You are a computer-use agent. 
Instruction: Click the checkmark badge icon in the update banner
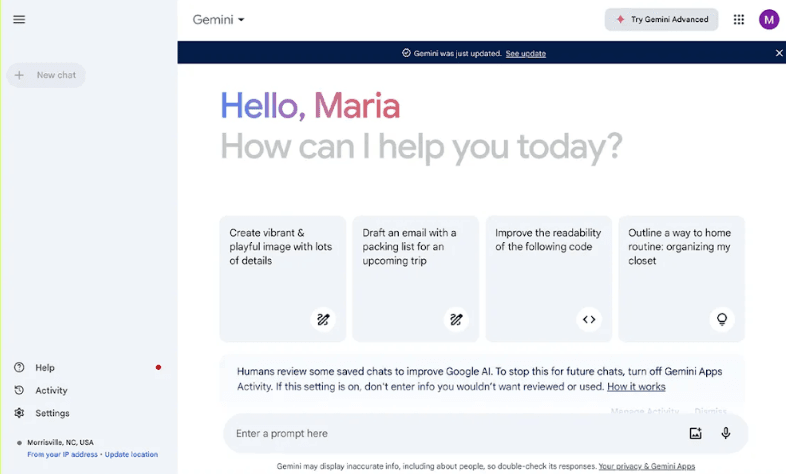point(406,53)
